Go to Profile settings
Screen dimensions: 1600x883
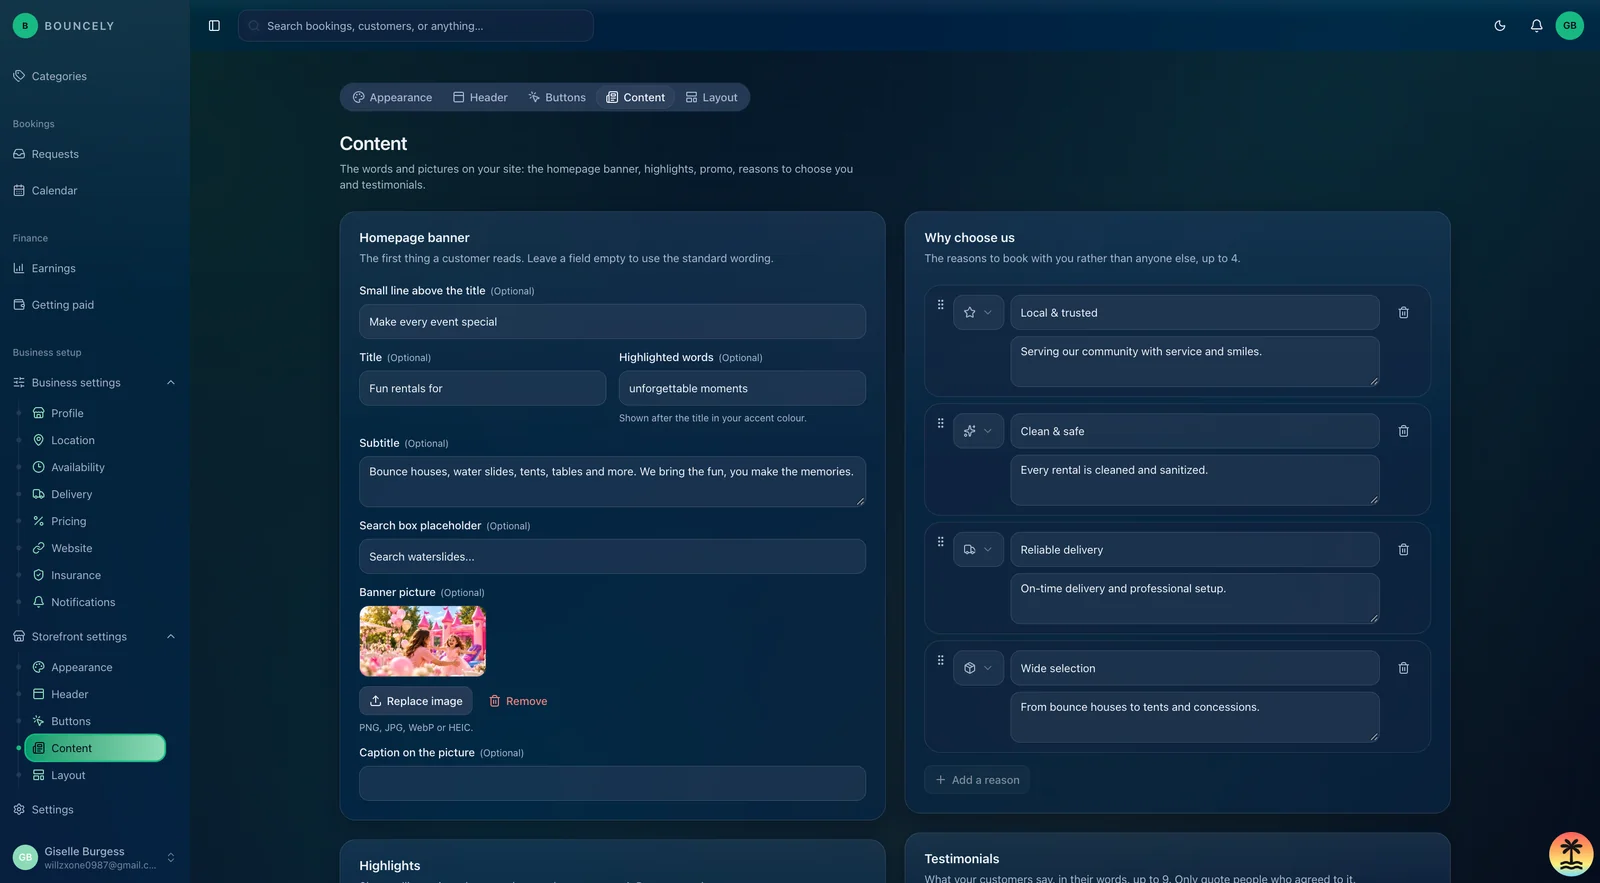[67, 413]
